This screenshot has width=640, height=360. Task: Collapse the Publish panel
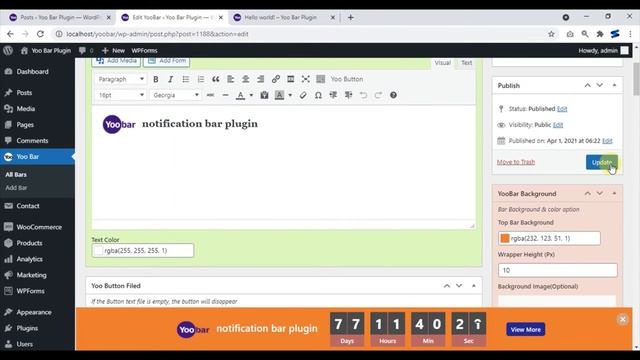click(614, 85)
